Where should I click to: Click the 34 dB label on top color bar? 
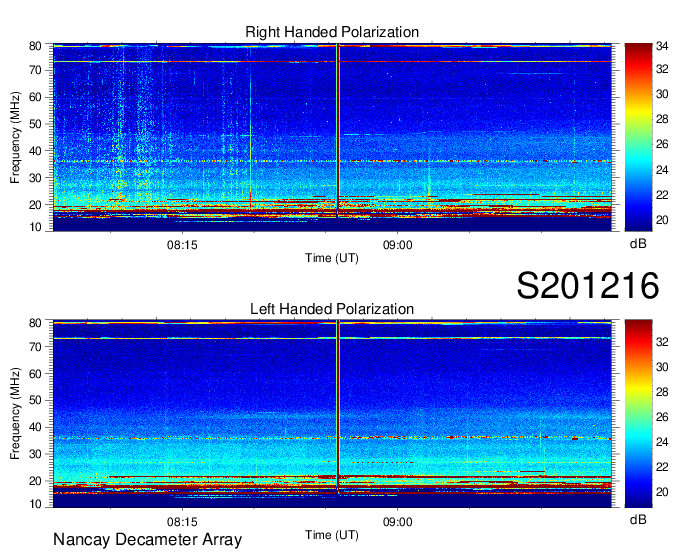tap(662, 46)
